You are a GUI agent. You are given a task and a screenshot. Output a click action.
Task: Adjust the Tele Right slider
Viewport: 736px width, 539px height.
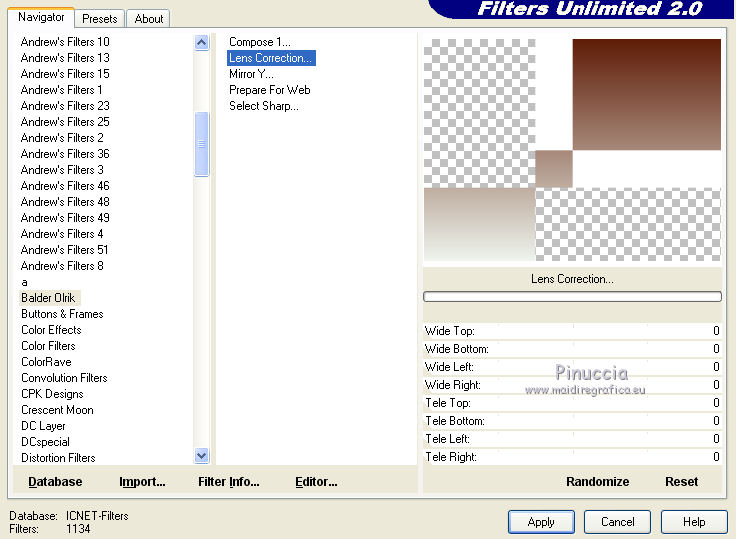coord(572,456)
